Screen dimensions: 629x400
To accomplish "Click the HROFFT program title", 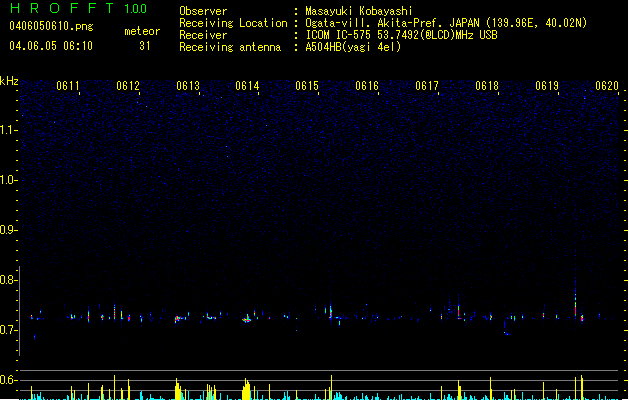I will pyautogui.click(x=62, y=8).
